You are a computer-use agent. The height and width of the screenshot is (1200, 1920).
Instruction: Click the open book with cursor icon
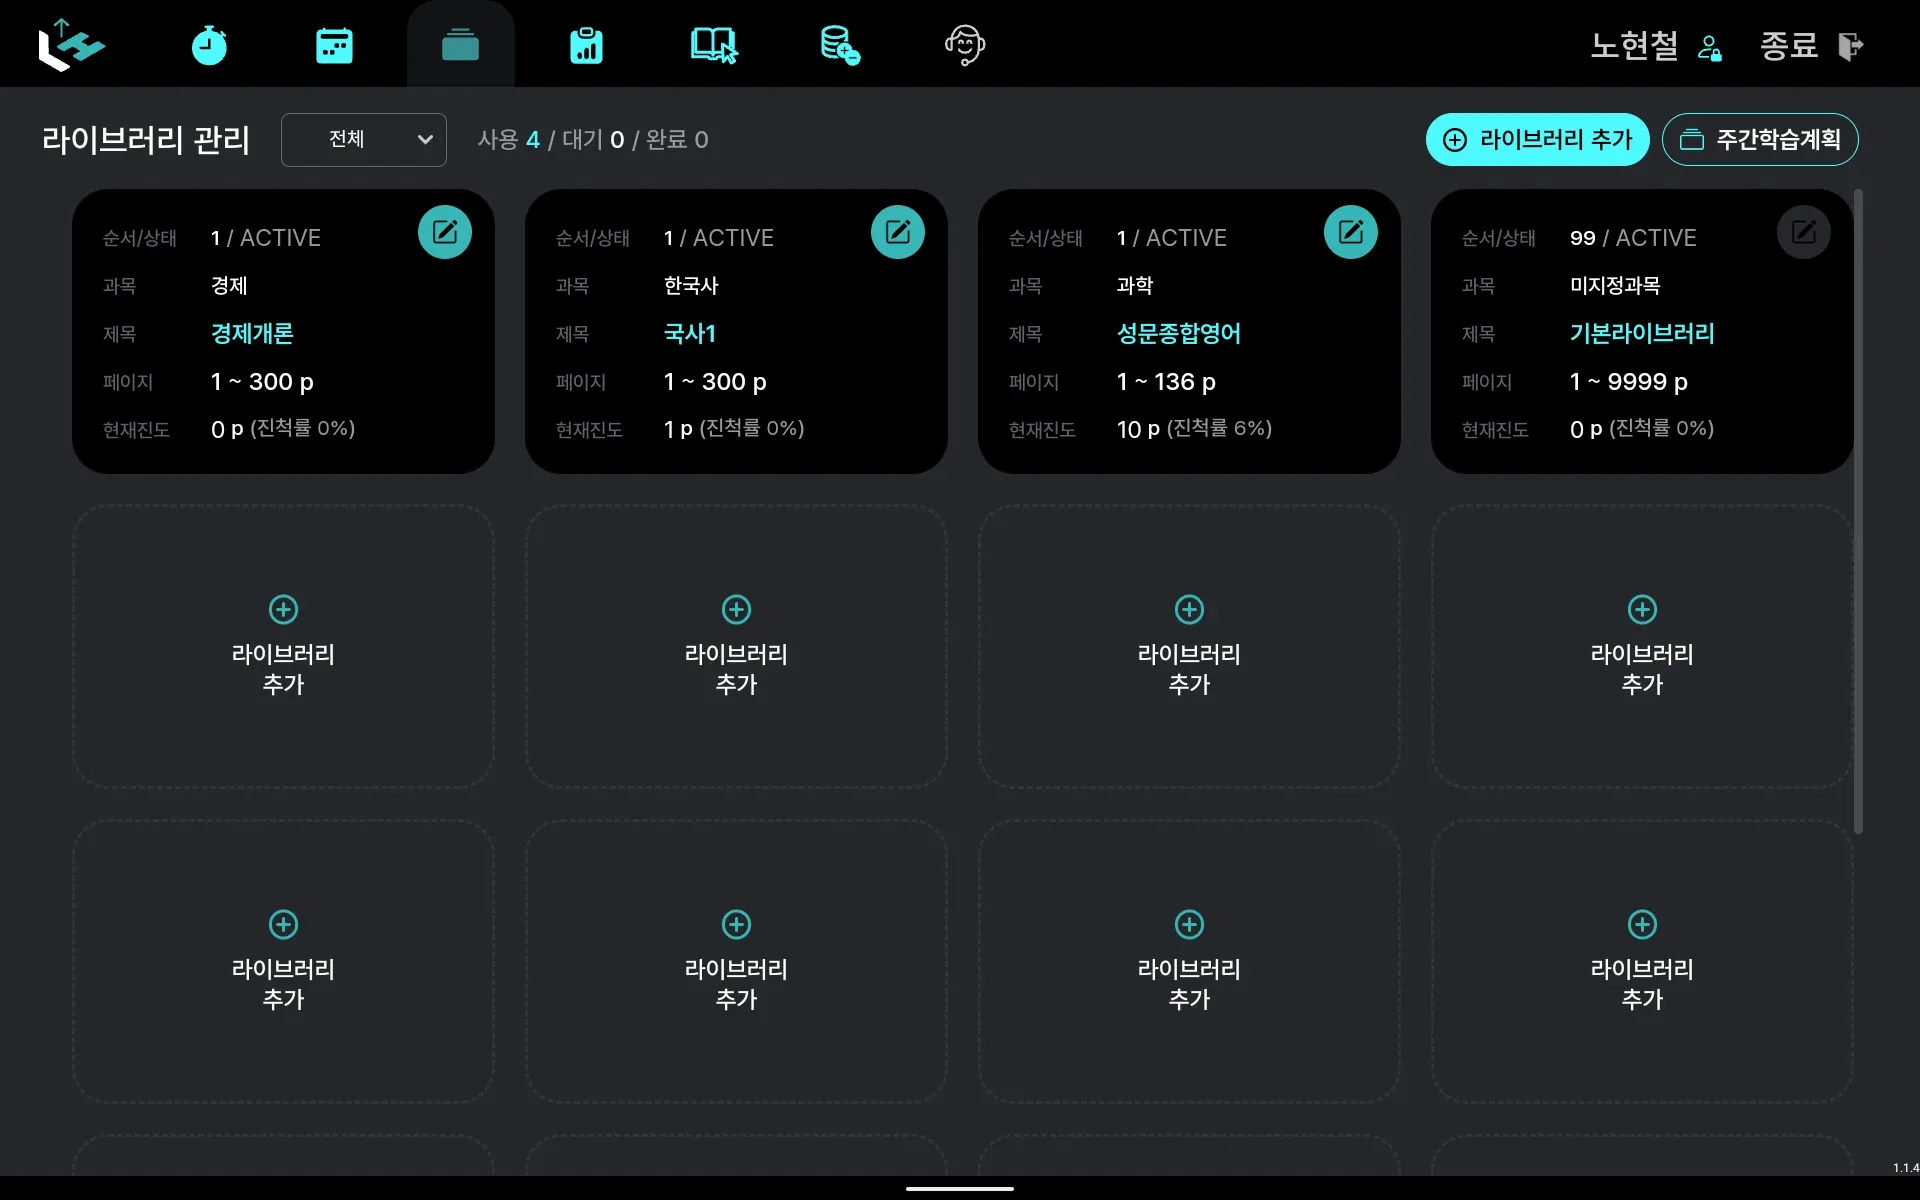[x=713, y=45]
